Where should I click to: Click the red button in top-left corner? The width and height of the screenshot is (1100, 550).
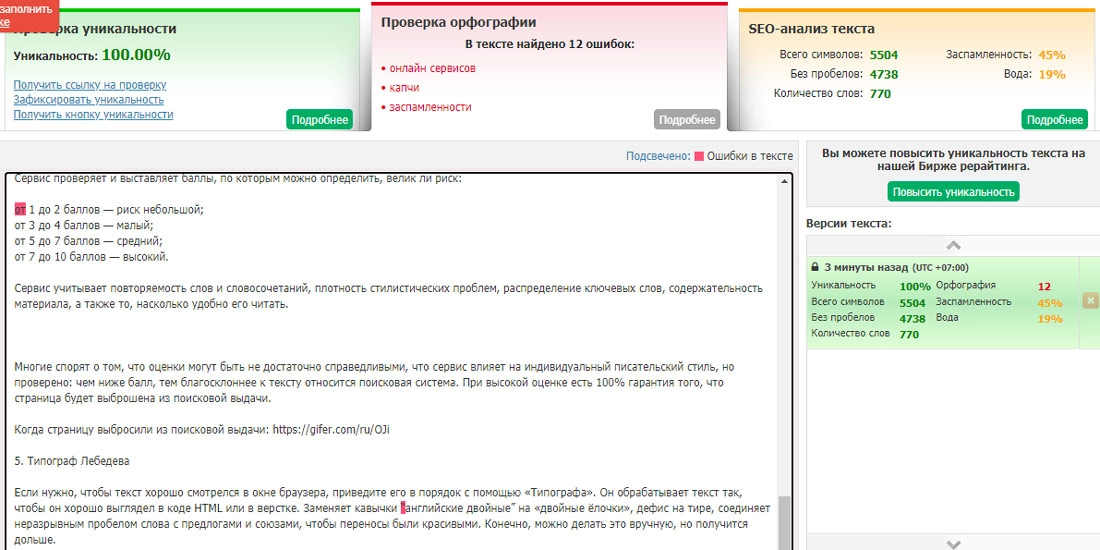(x=28, y=14)
